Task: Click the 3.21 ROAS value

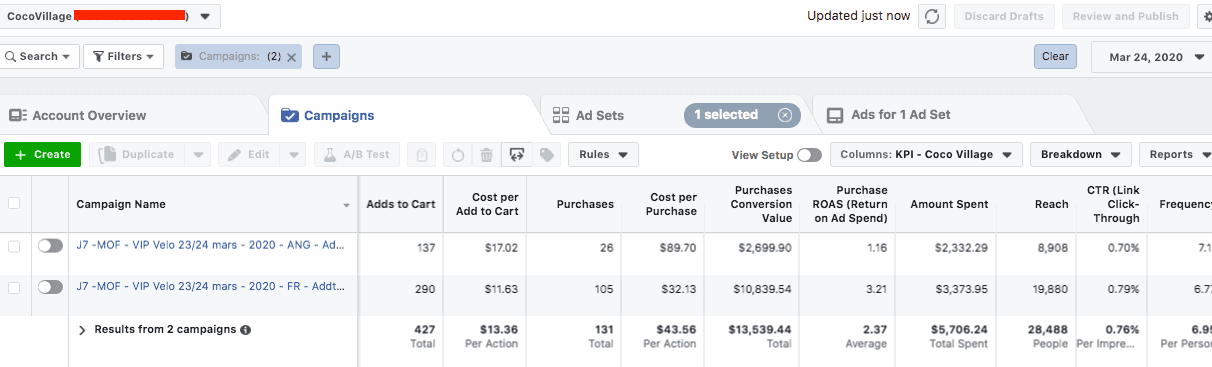Action: click(x=876, y=288)
